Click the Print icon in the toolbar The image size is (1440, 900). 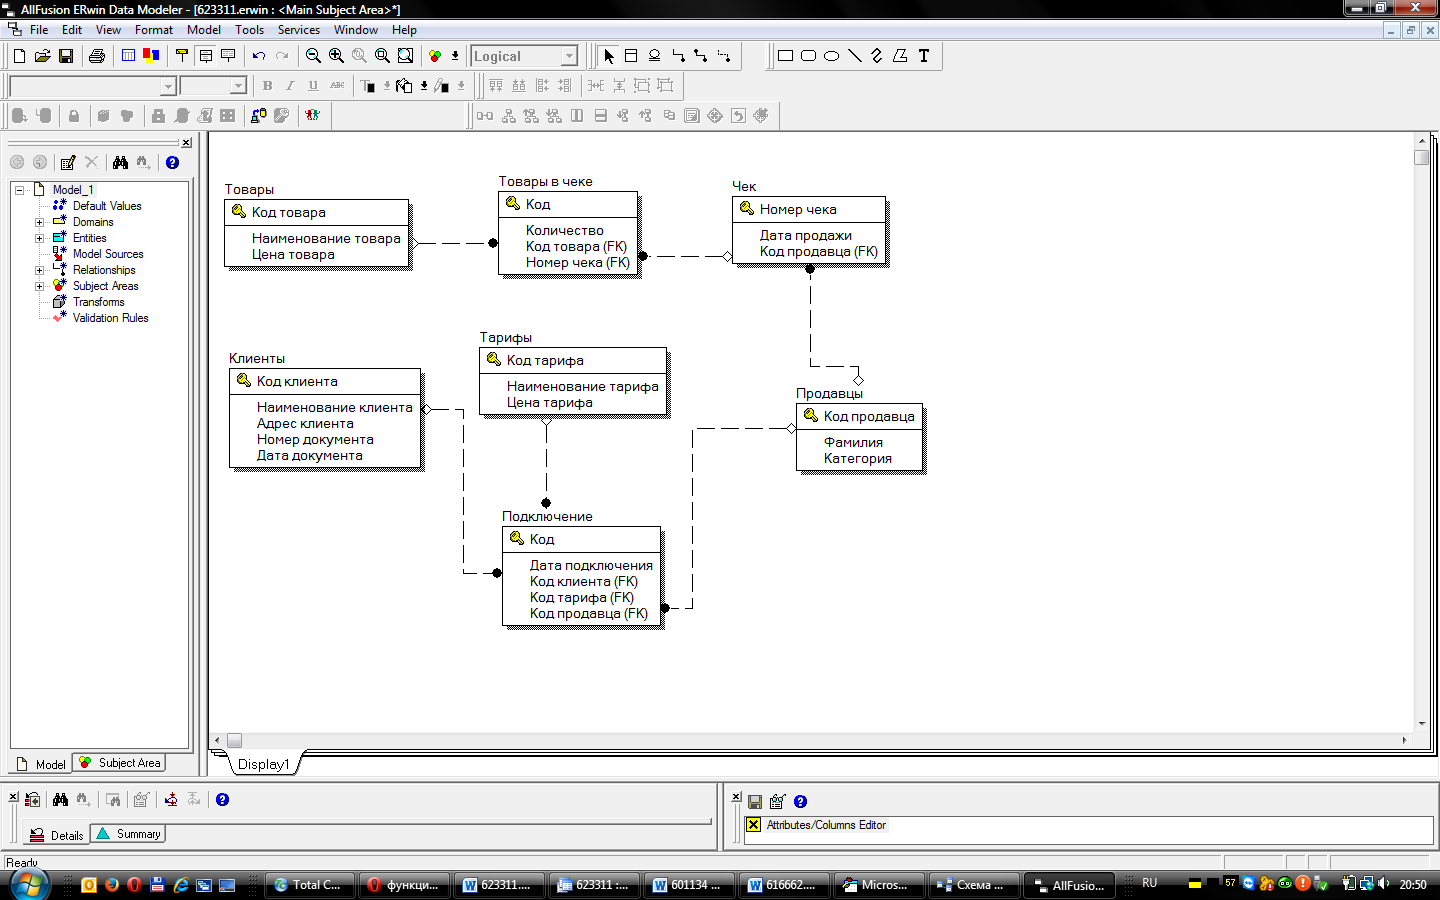pos(97,56)
